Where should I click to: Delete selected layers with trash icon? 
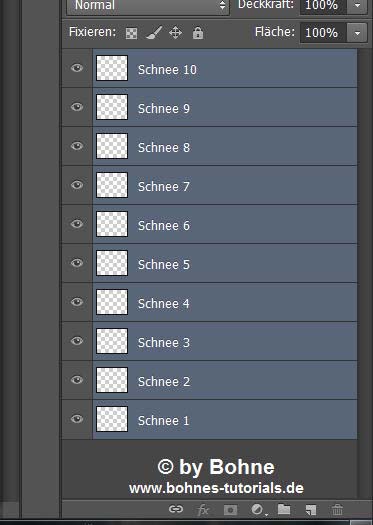click(337, 510)
